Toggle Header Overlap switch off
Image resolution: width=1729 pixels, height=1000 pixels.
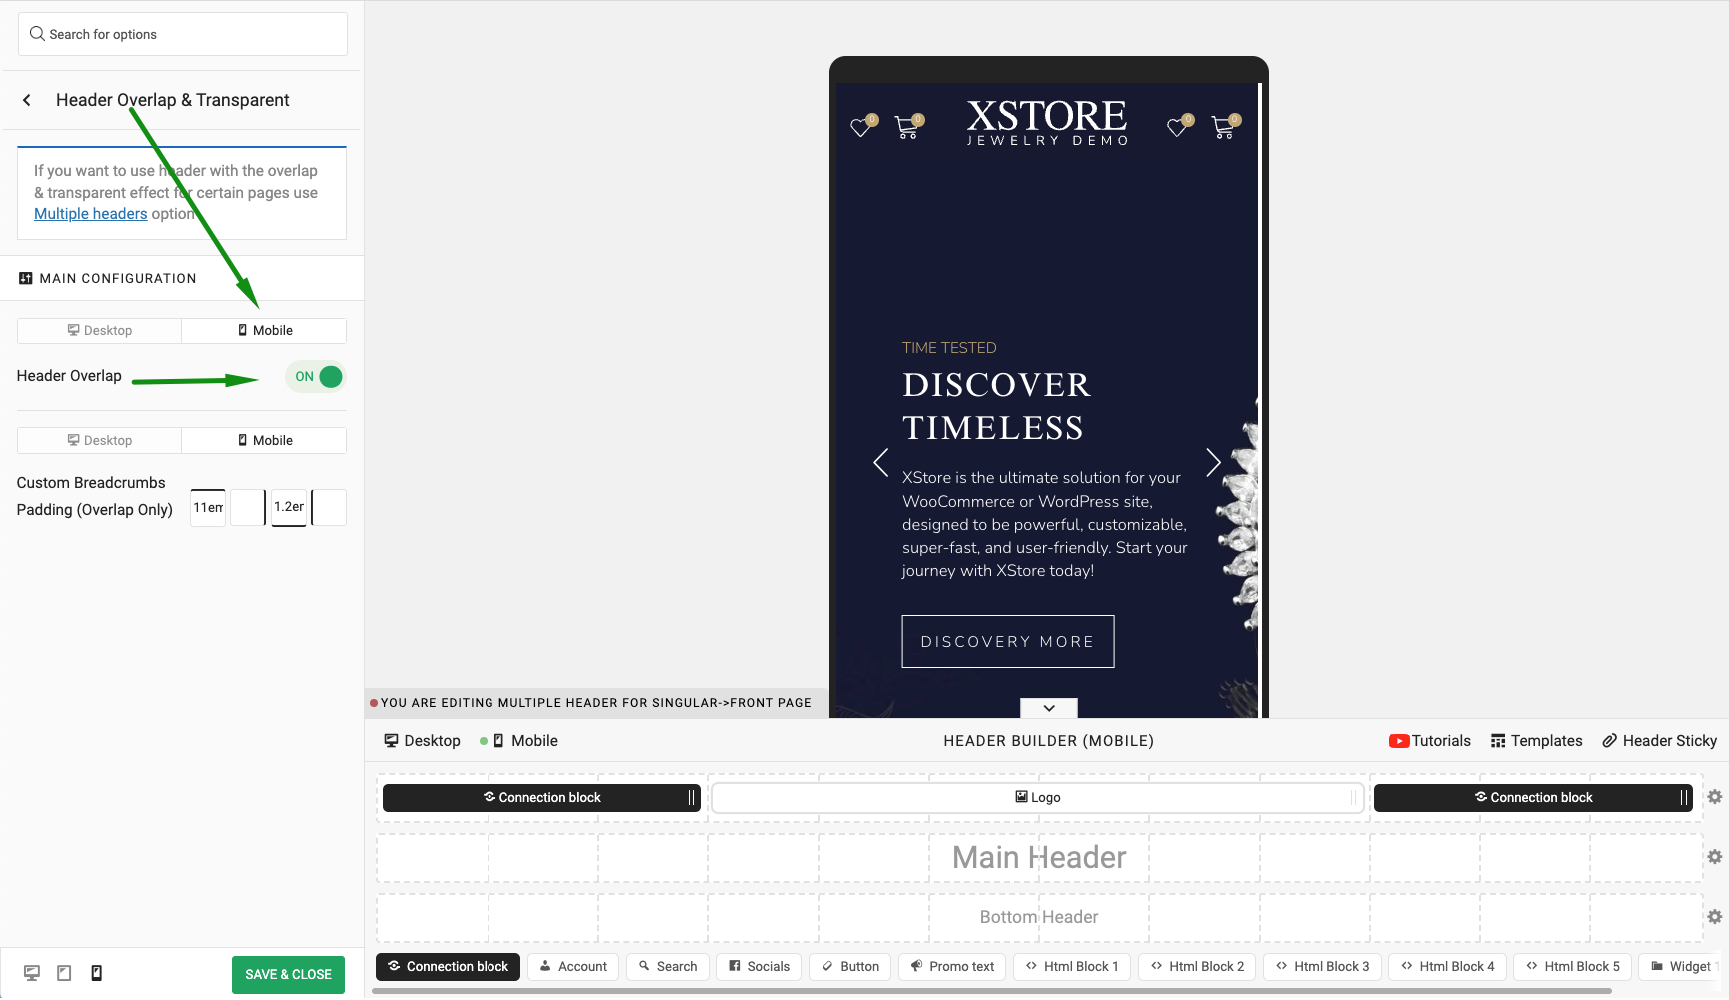click(x=316, y=377)
